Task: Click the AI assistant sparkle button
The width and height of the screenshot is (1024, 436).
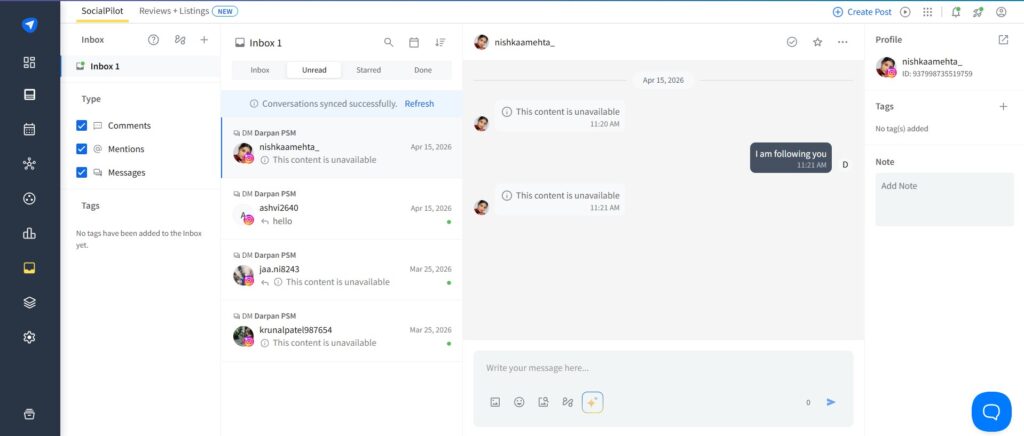Action: click(592, 402)
